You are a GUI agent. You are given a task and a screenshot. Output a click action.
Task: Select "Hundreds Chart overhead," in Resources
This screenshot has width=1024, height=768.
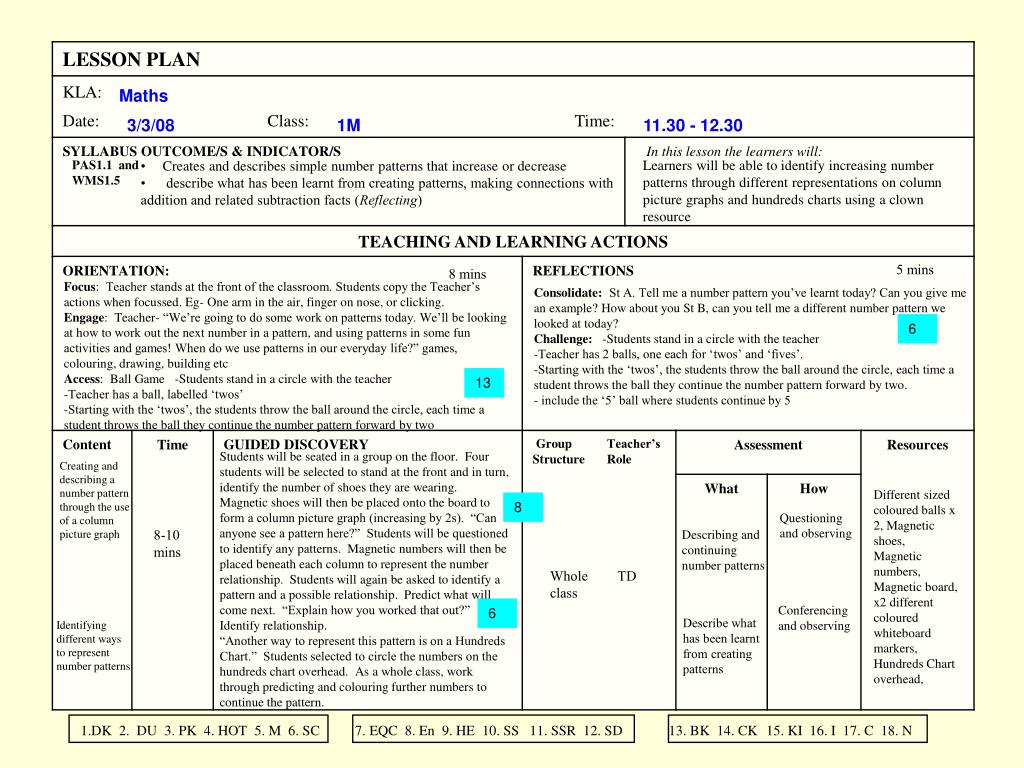(914, 671)
